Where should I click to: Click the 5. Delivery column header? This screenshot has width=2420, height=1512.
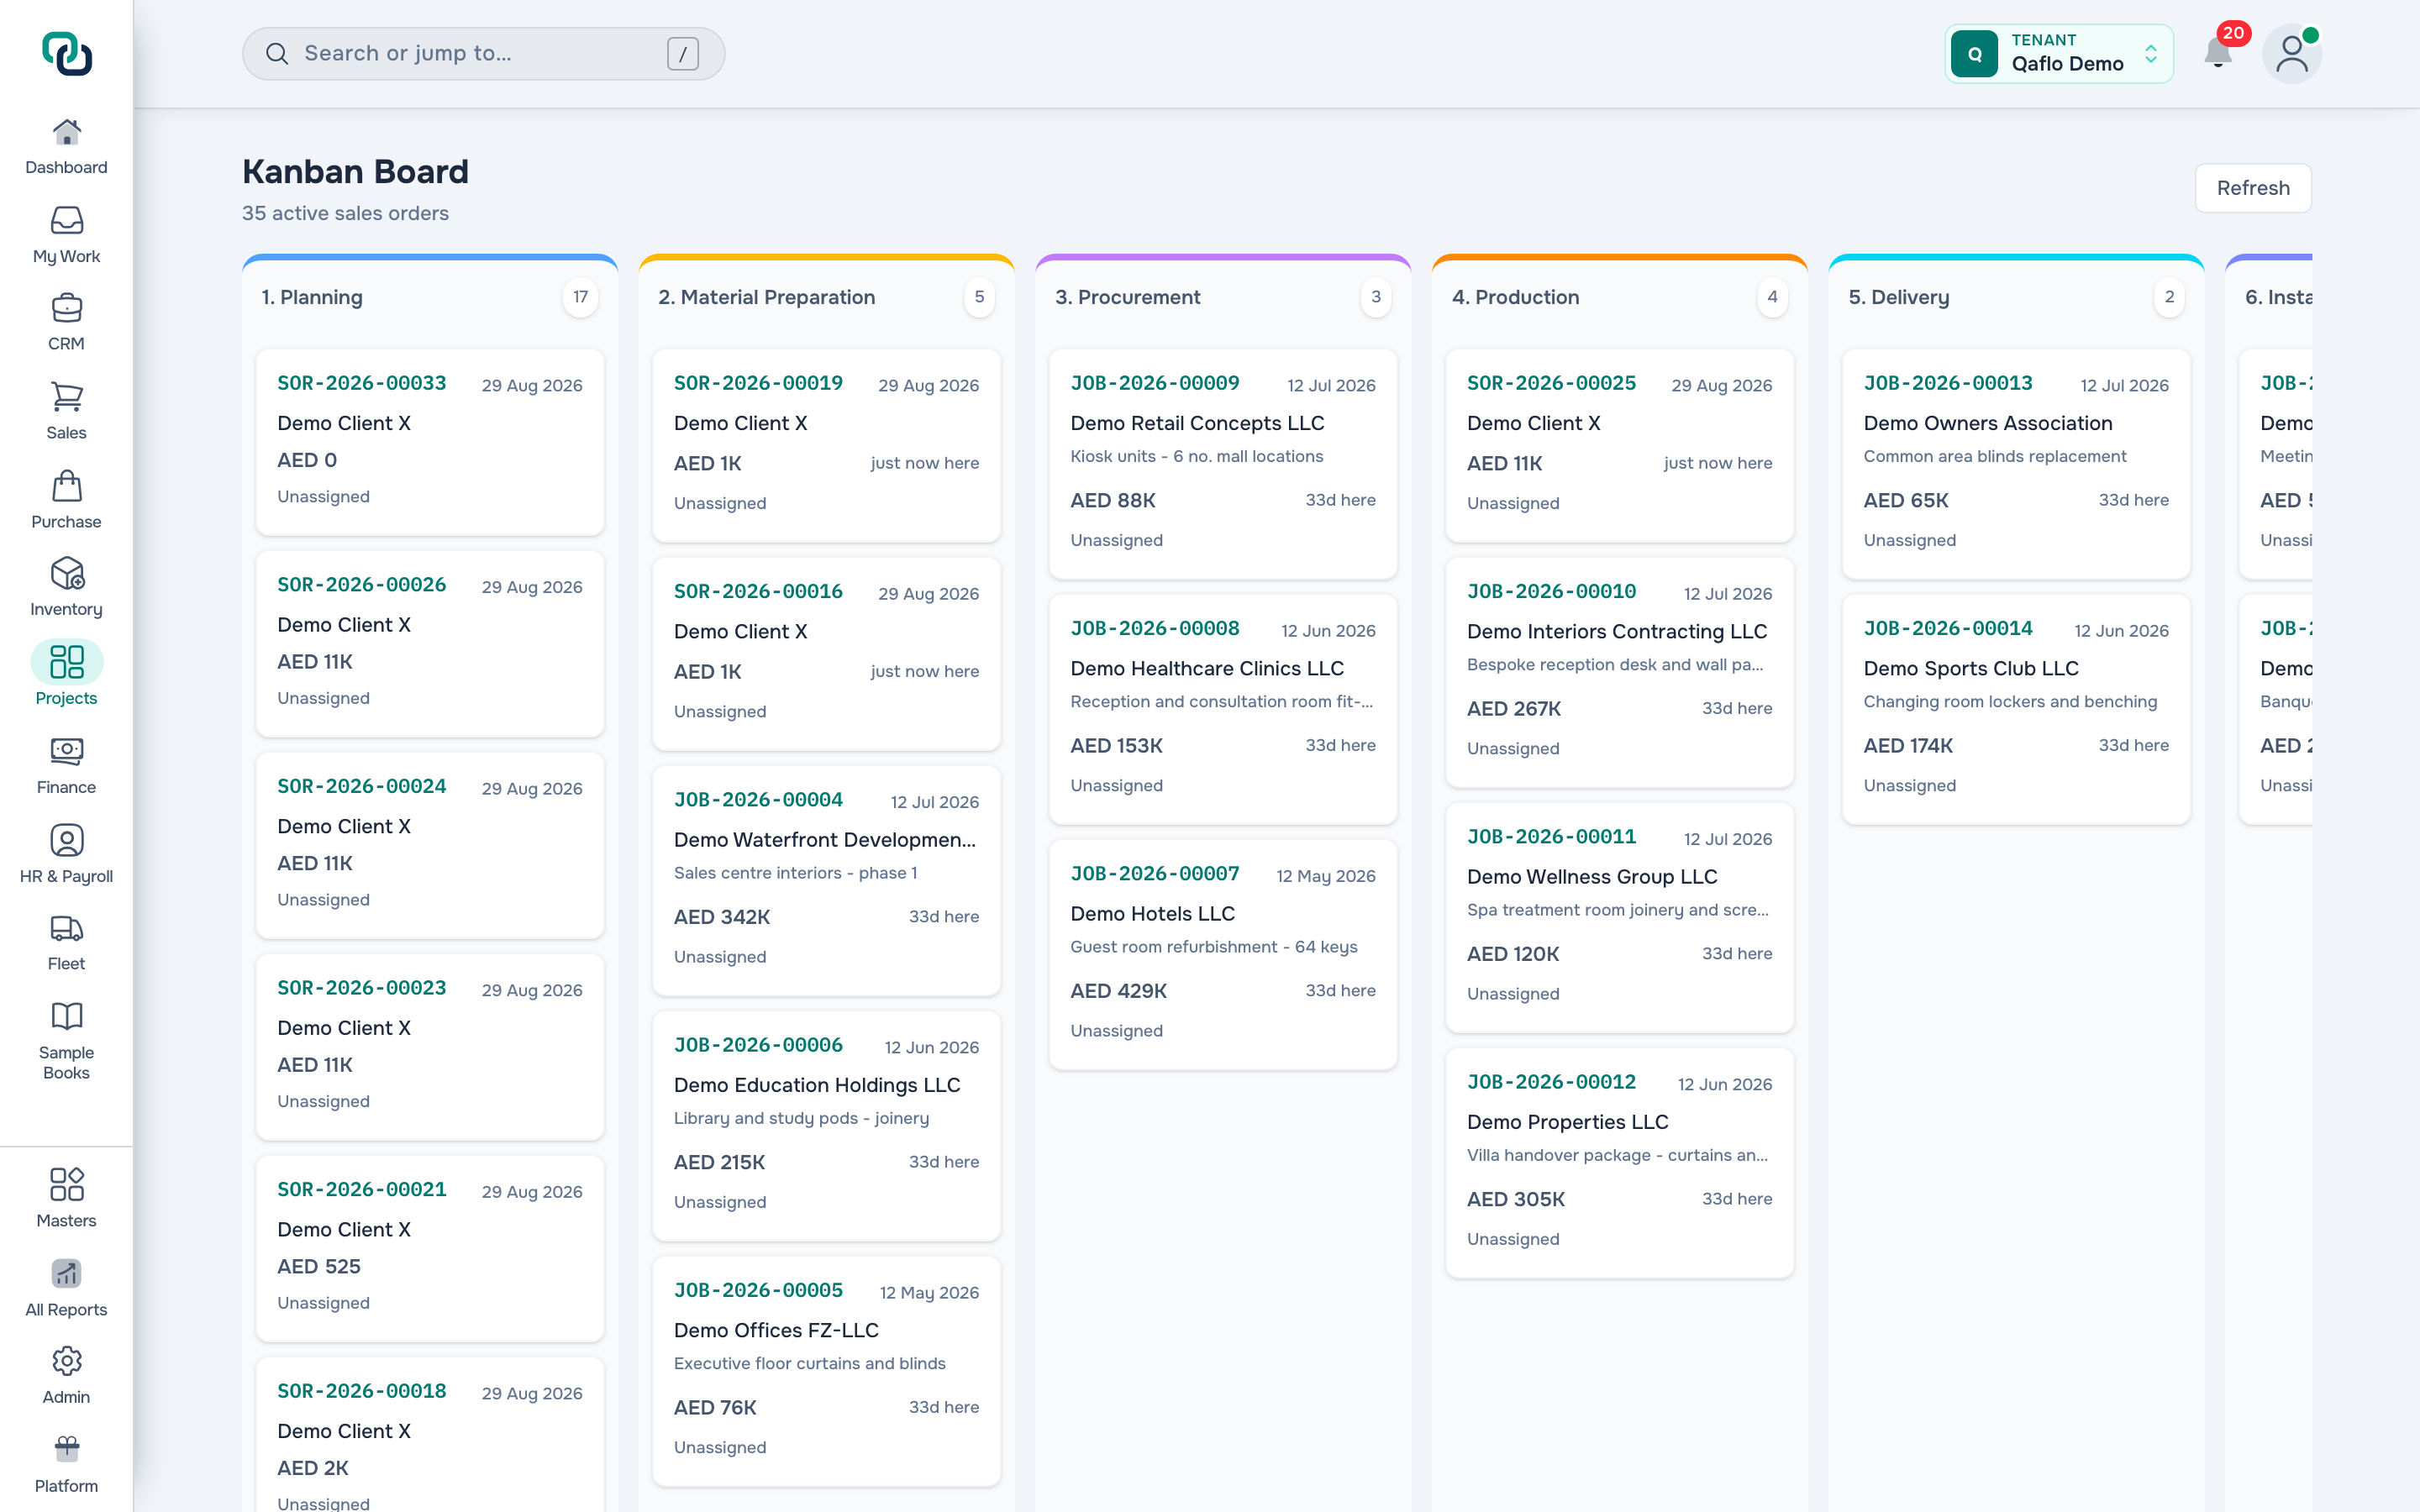coord(1898,297)
